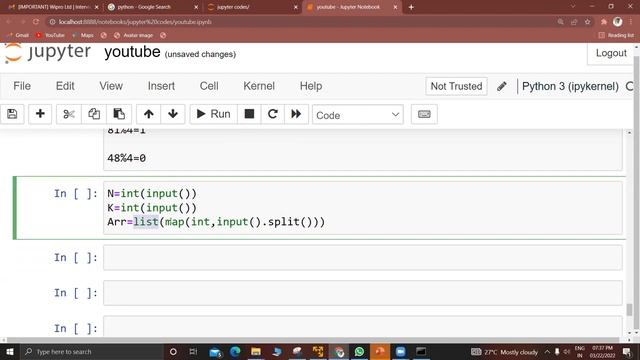Save the notebook with the floppy disk icon
640x360 pixels.
coord(12,114)
